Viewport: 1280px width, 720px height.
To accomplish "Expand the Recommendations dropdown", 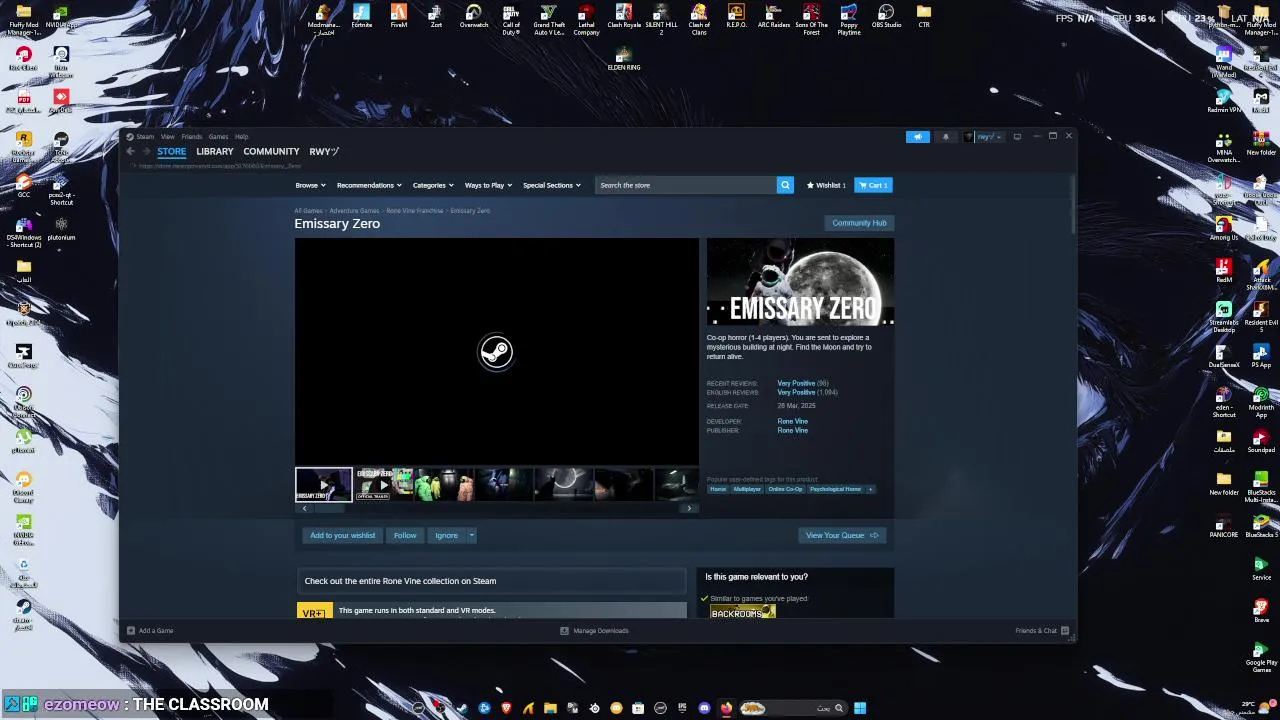I will (x=369, y=185).
